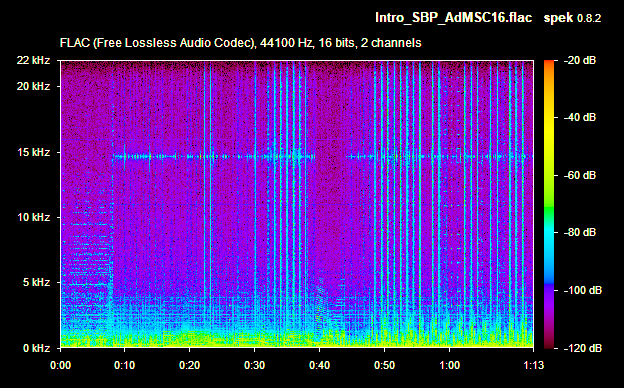Viewport: 624px width, 388px height.
Task: Click the 15 kHz frequency axis label
Action: [x=33, y=152]
